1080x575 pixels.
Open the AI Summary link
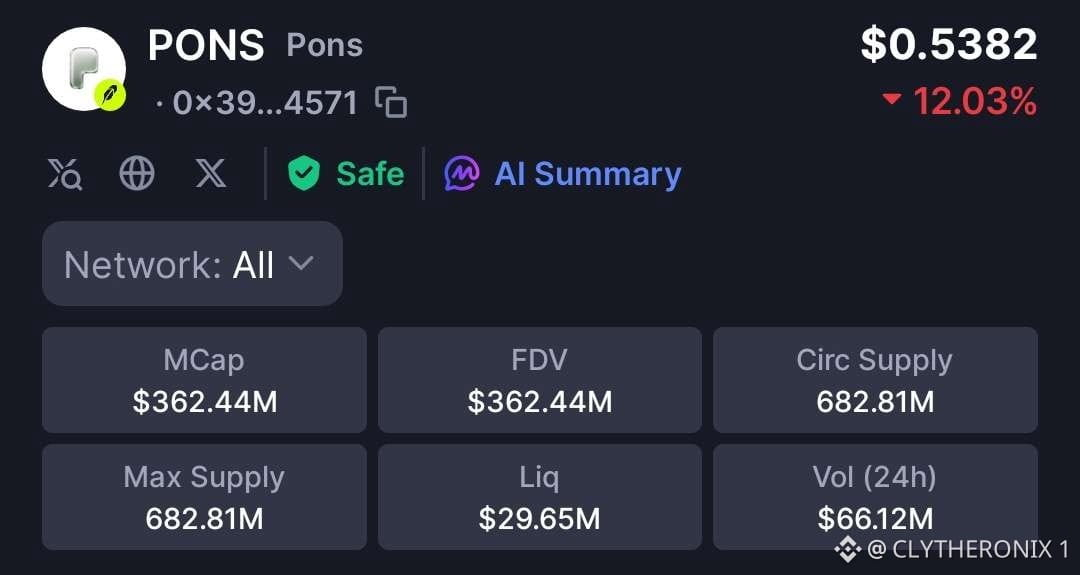(x=588, y=174)
